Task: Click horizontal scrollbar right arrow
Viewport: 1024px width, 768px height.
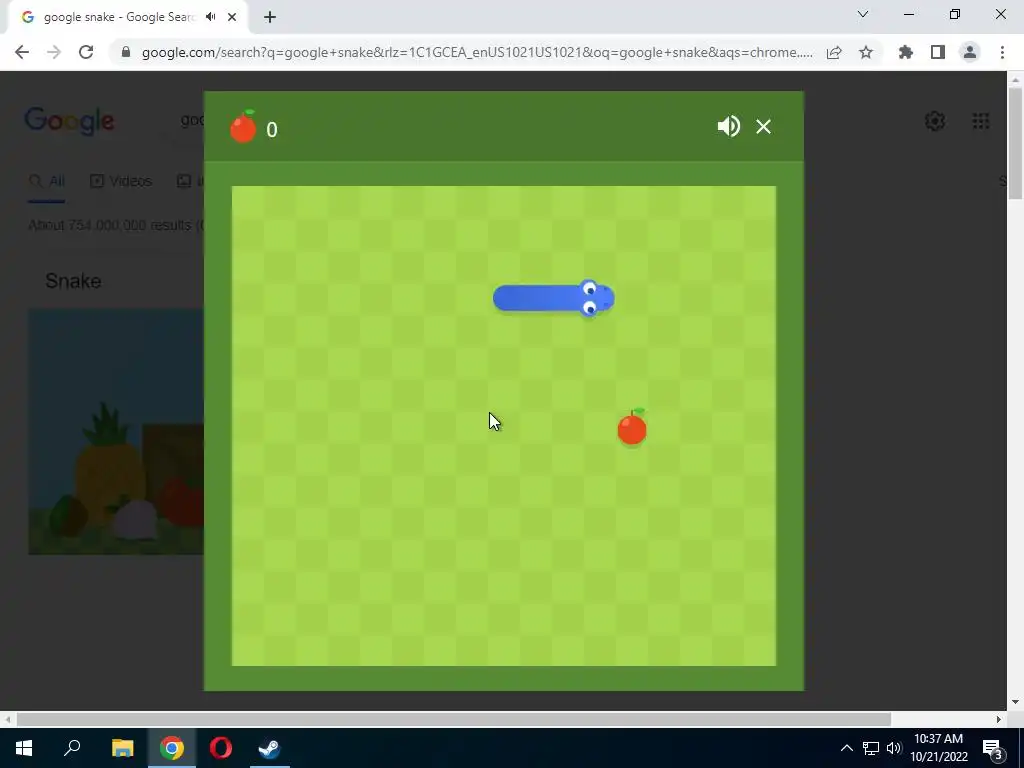Action: click(999, 719)
